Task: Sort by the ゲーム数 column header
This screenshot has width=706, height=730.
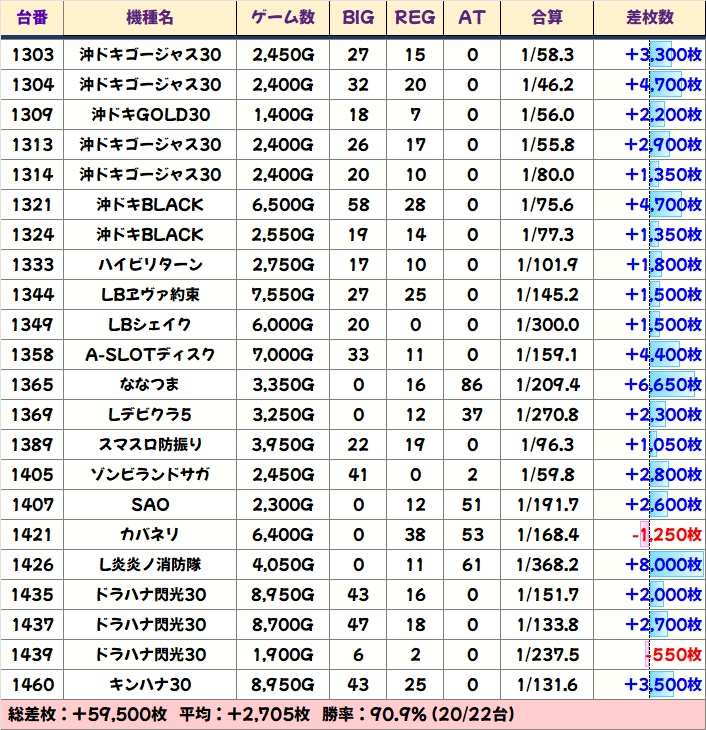Action: pos(284,18)
